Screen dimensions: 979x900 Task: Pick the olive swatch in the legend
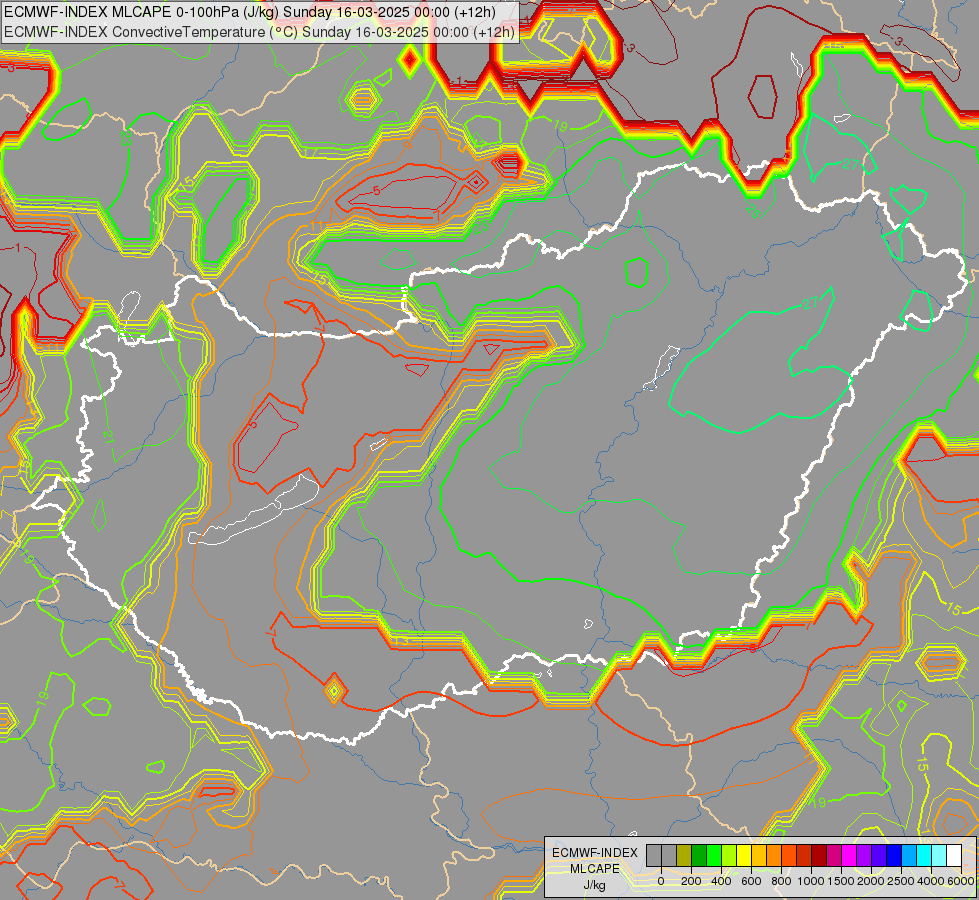tap(684, 856)
